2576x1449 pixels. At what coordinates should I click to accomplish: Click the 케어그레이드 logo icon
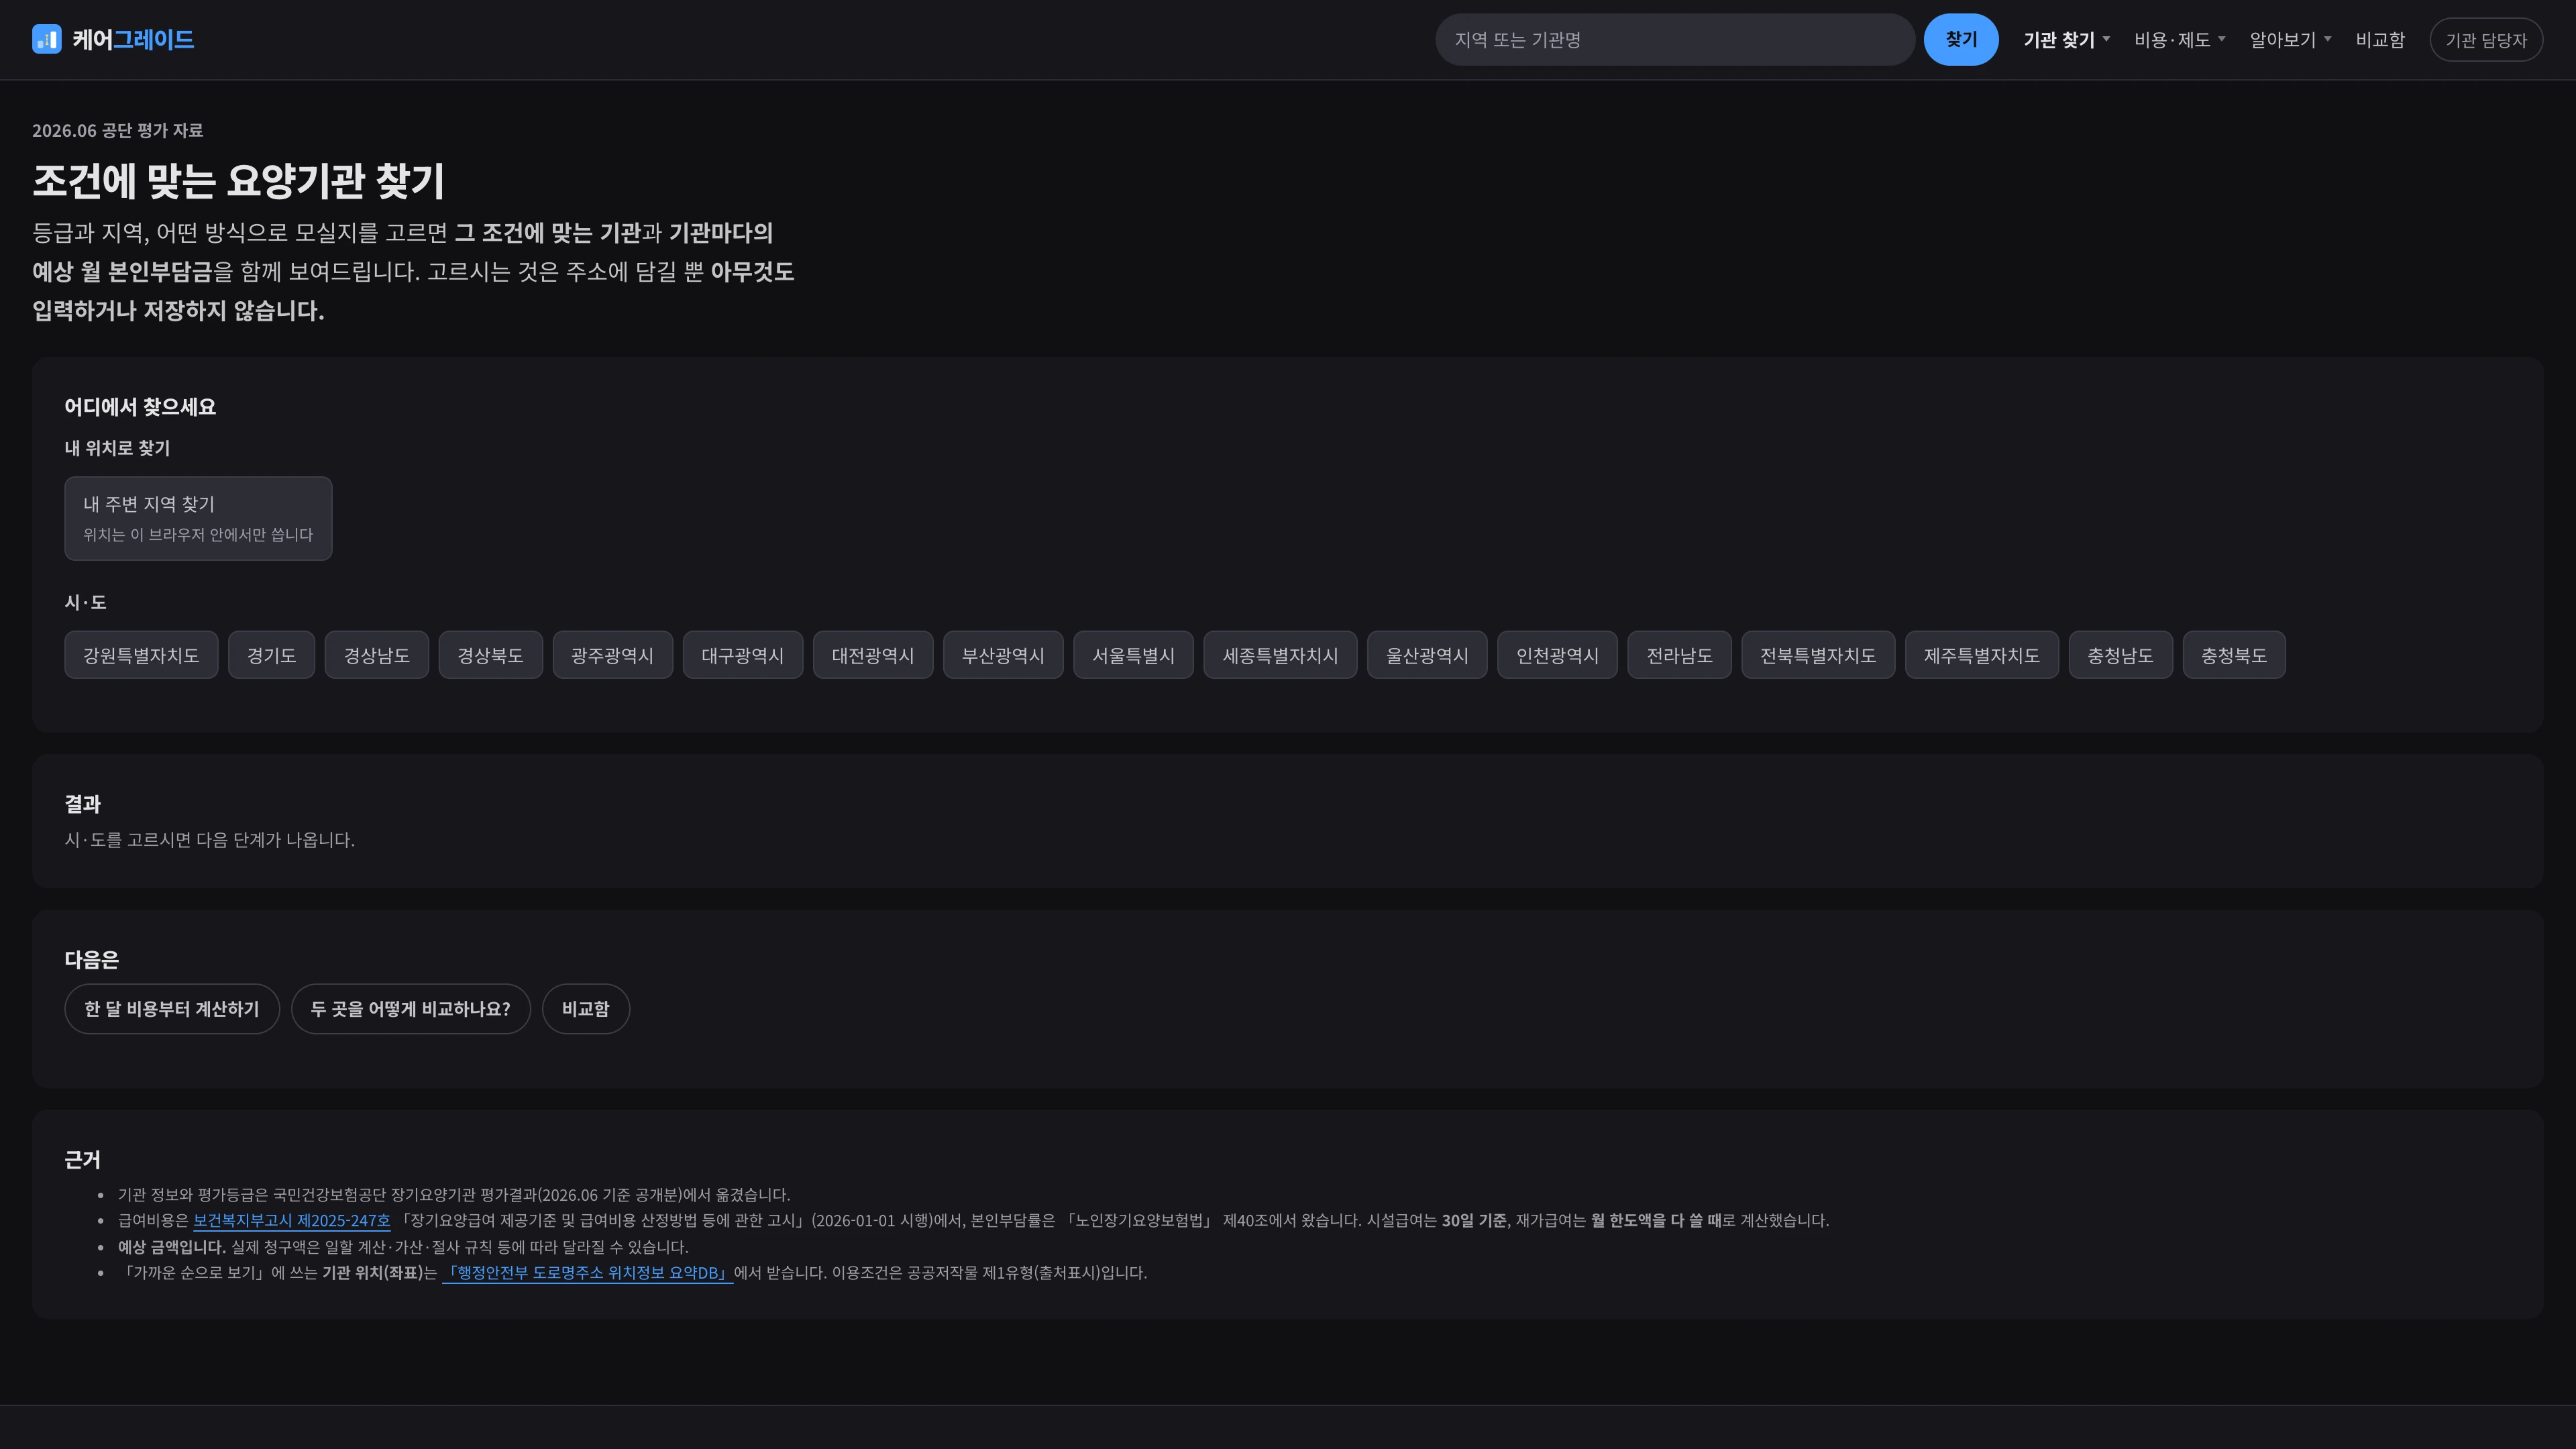pyautogui.click(x=46, y=39)
